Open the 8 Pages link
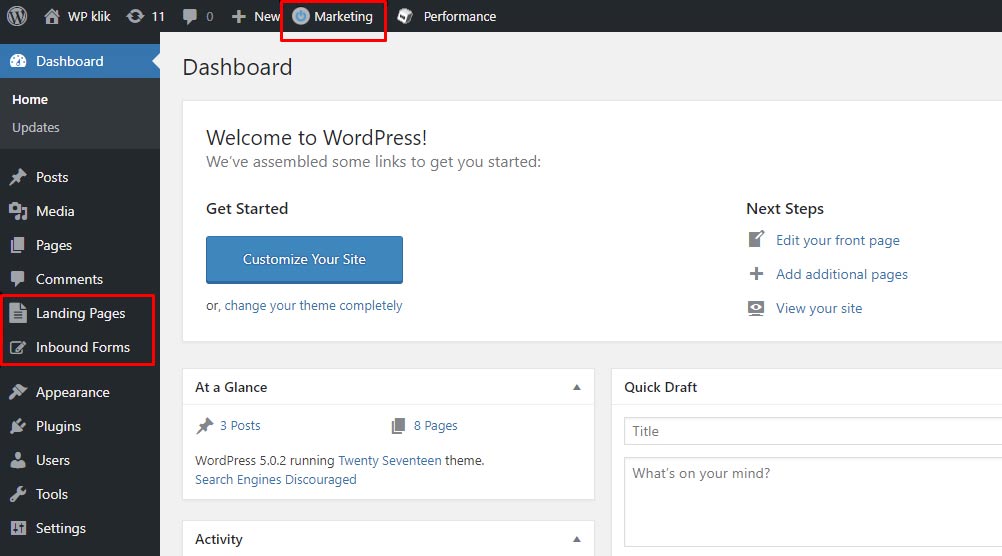Image resolution: width=1002 pixels, height=556 pixels. click(x=436, y=426)
